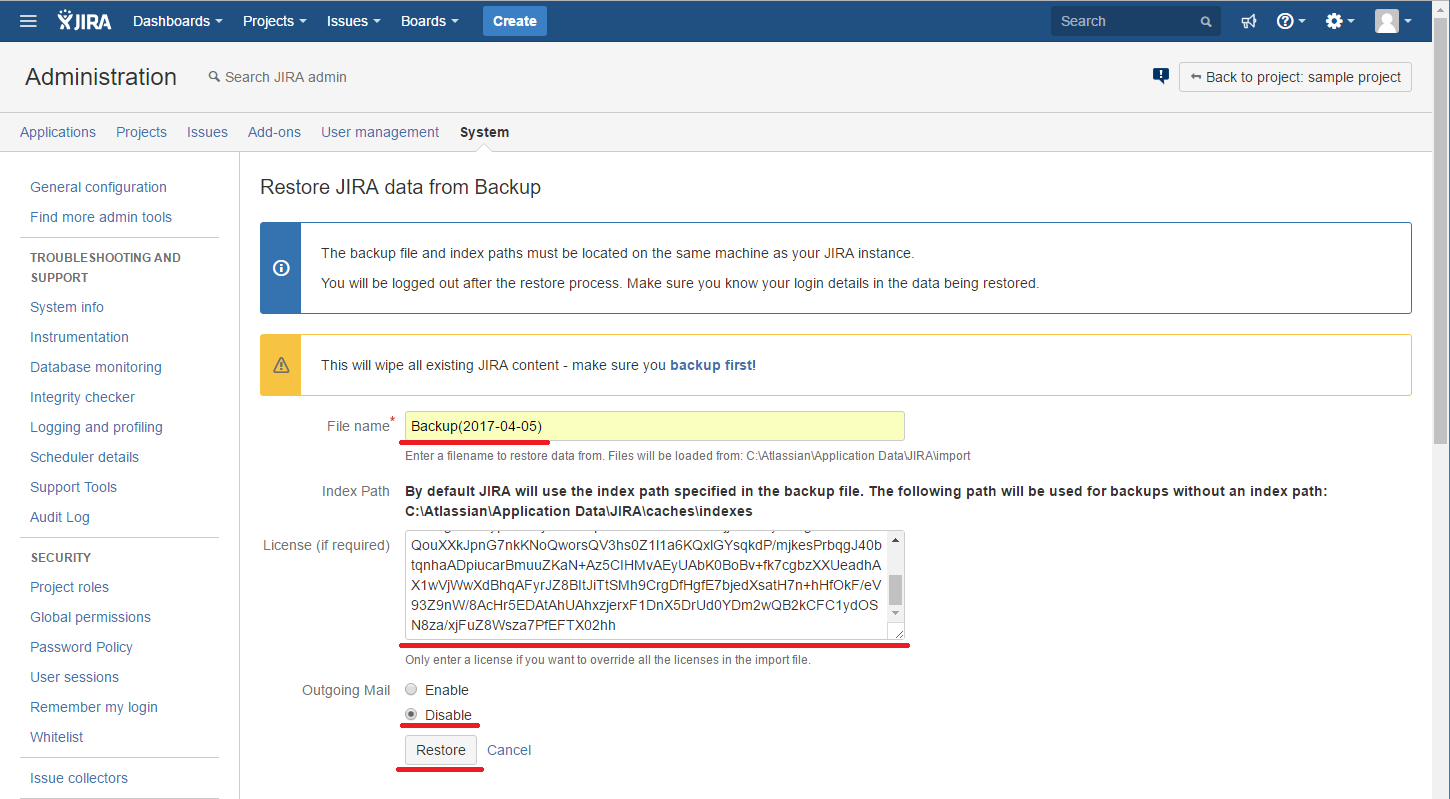This screenshot has width=1450, height=799.
Task: Click the JIRA logo
Action: (84, 21)
